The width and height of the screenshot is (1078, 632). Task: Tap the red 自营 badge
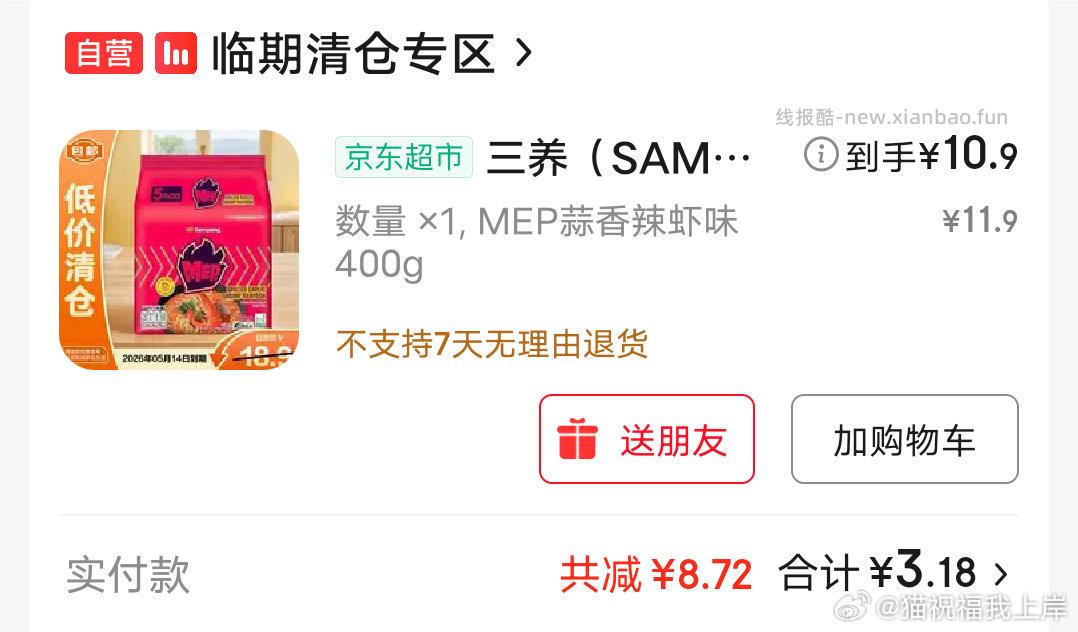pyautogui.click(x=104, y=53)
